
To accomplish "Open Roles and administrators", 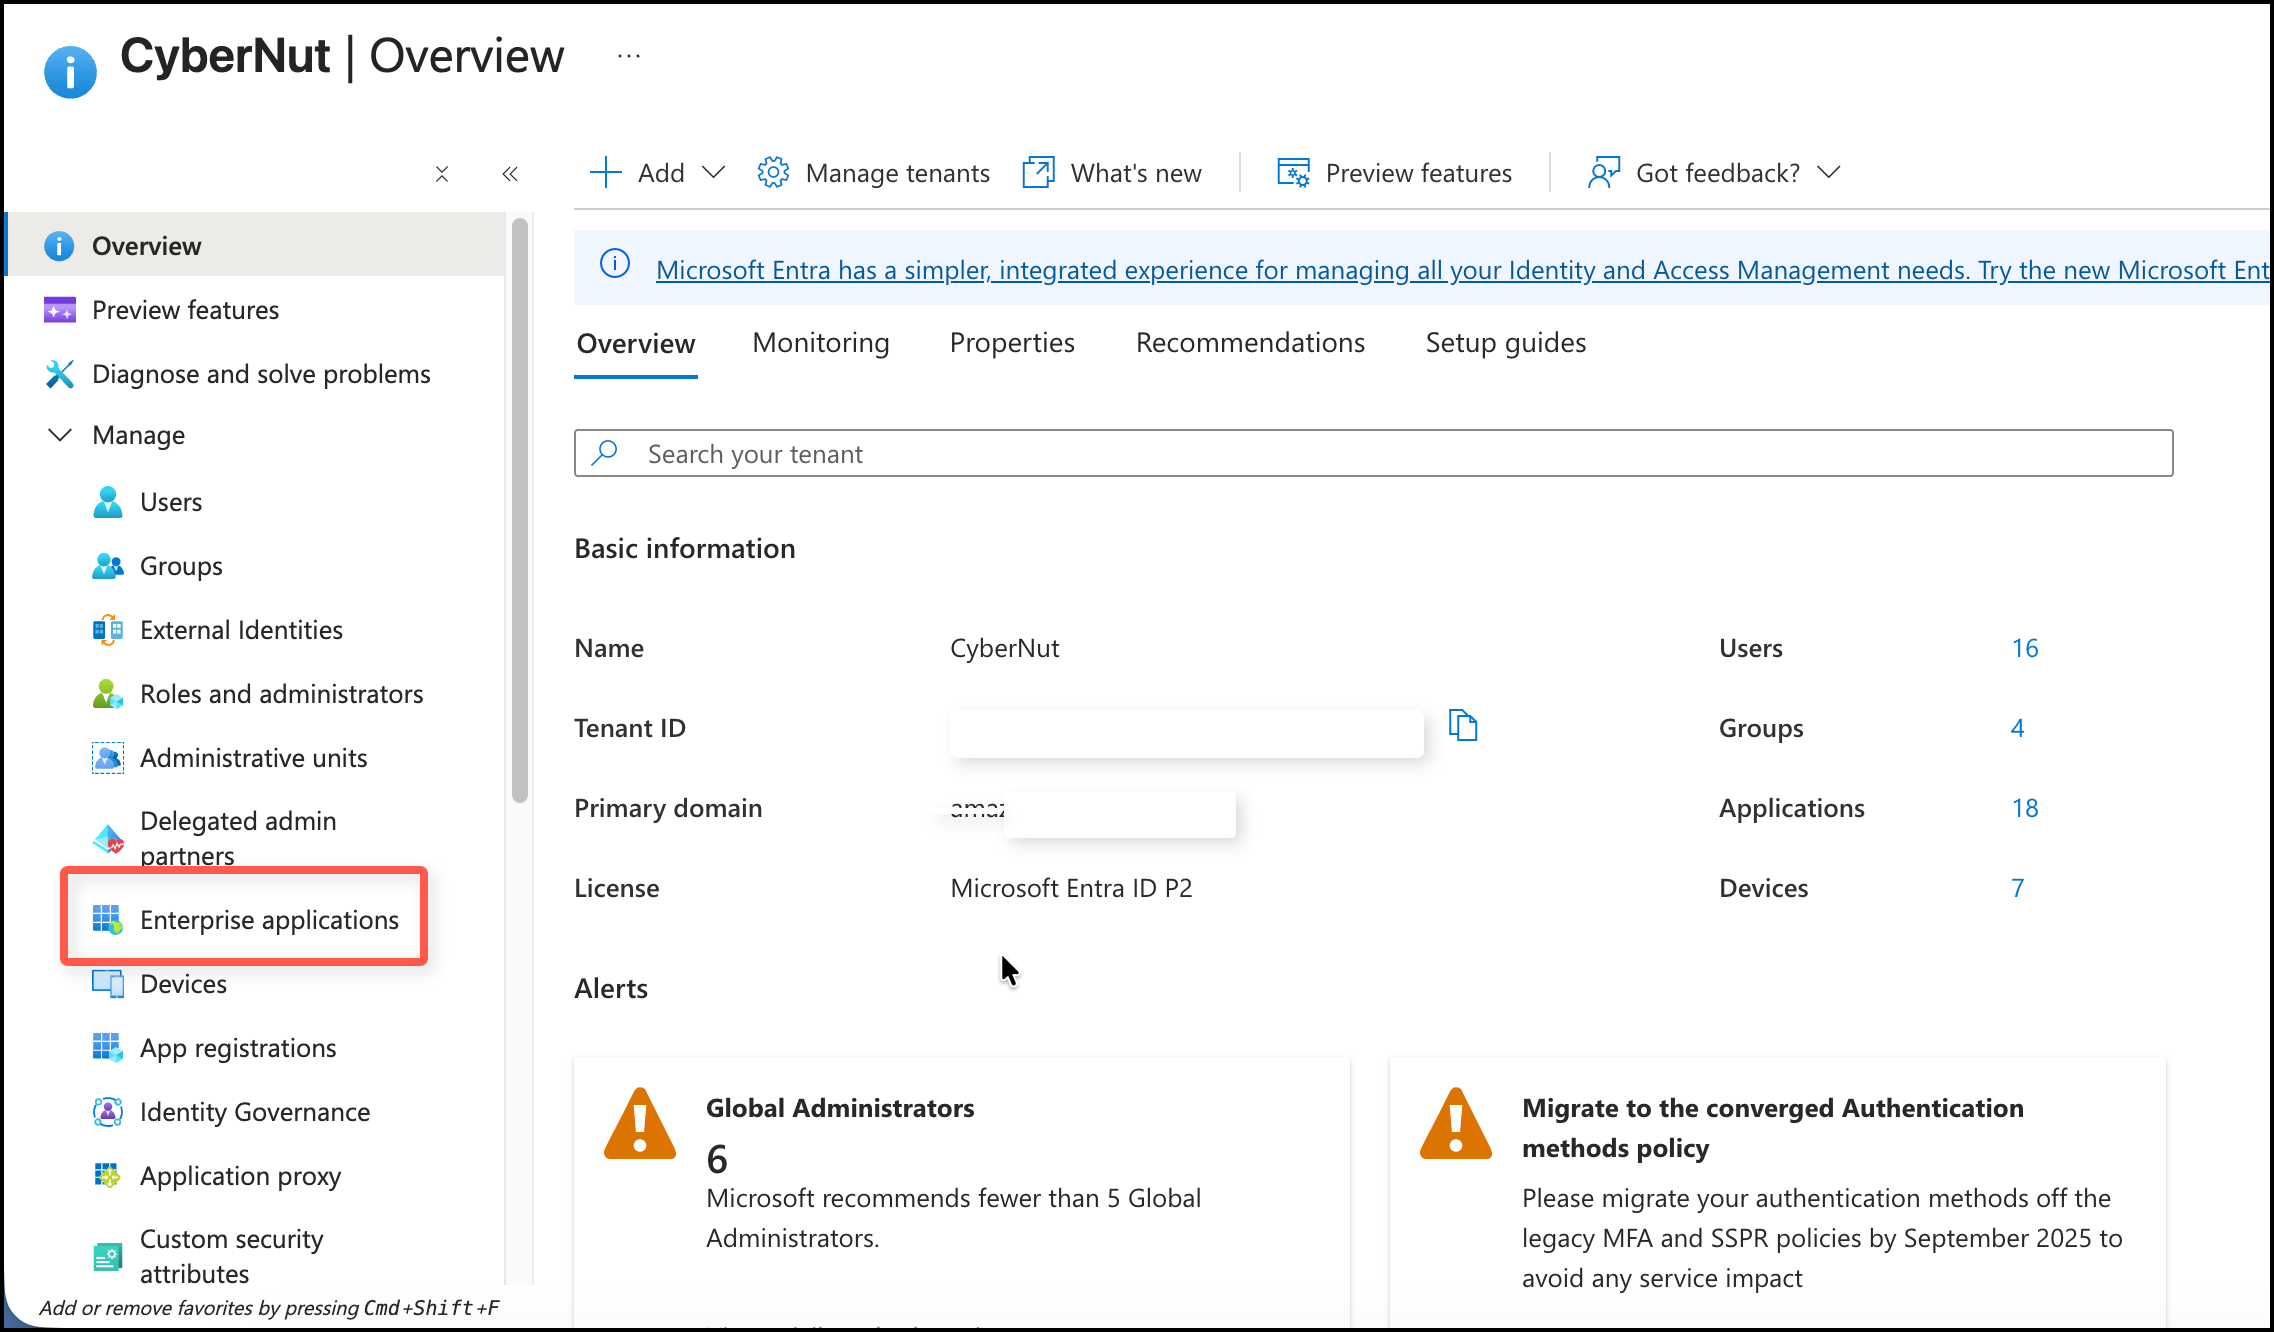I will (x=281, y=694).
